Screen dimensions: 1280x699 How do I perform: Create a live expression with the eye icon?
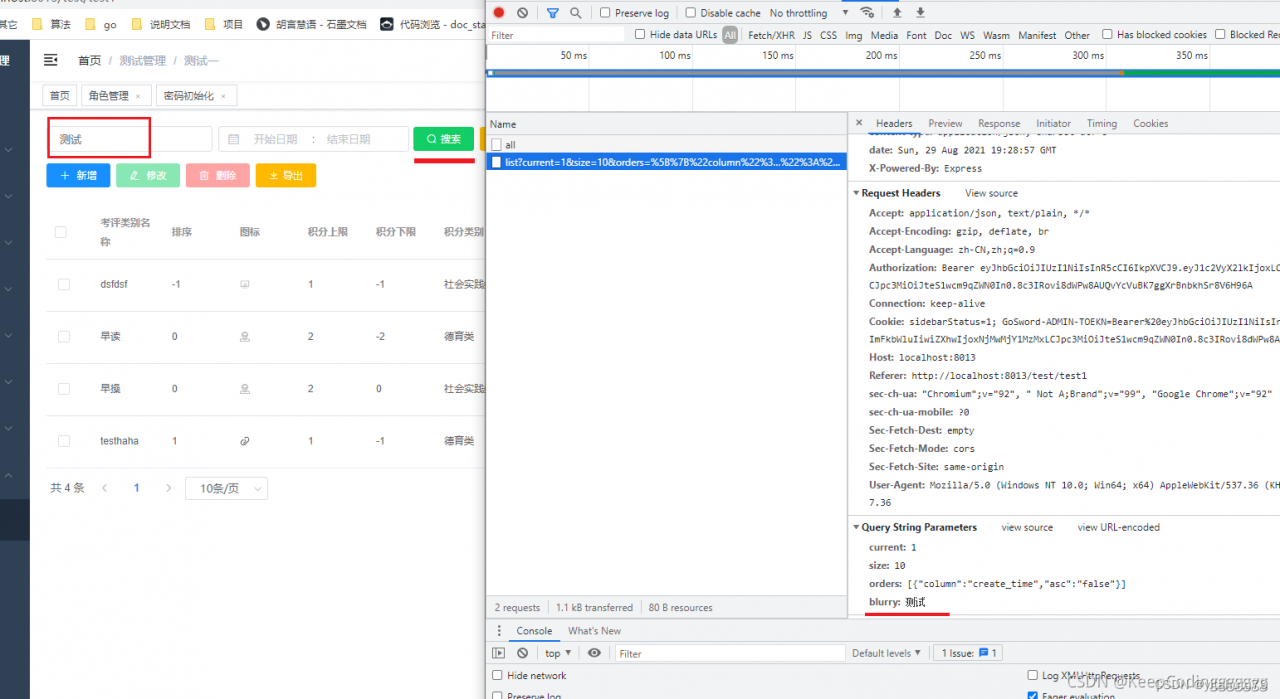pyautogui.click(x=594, y=653)
